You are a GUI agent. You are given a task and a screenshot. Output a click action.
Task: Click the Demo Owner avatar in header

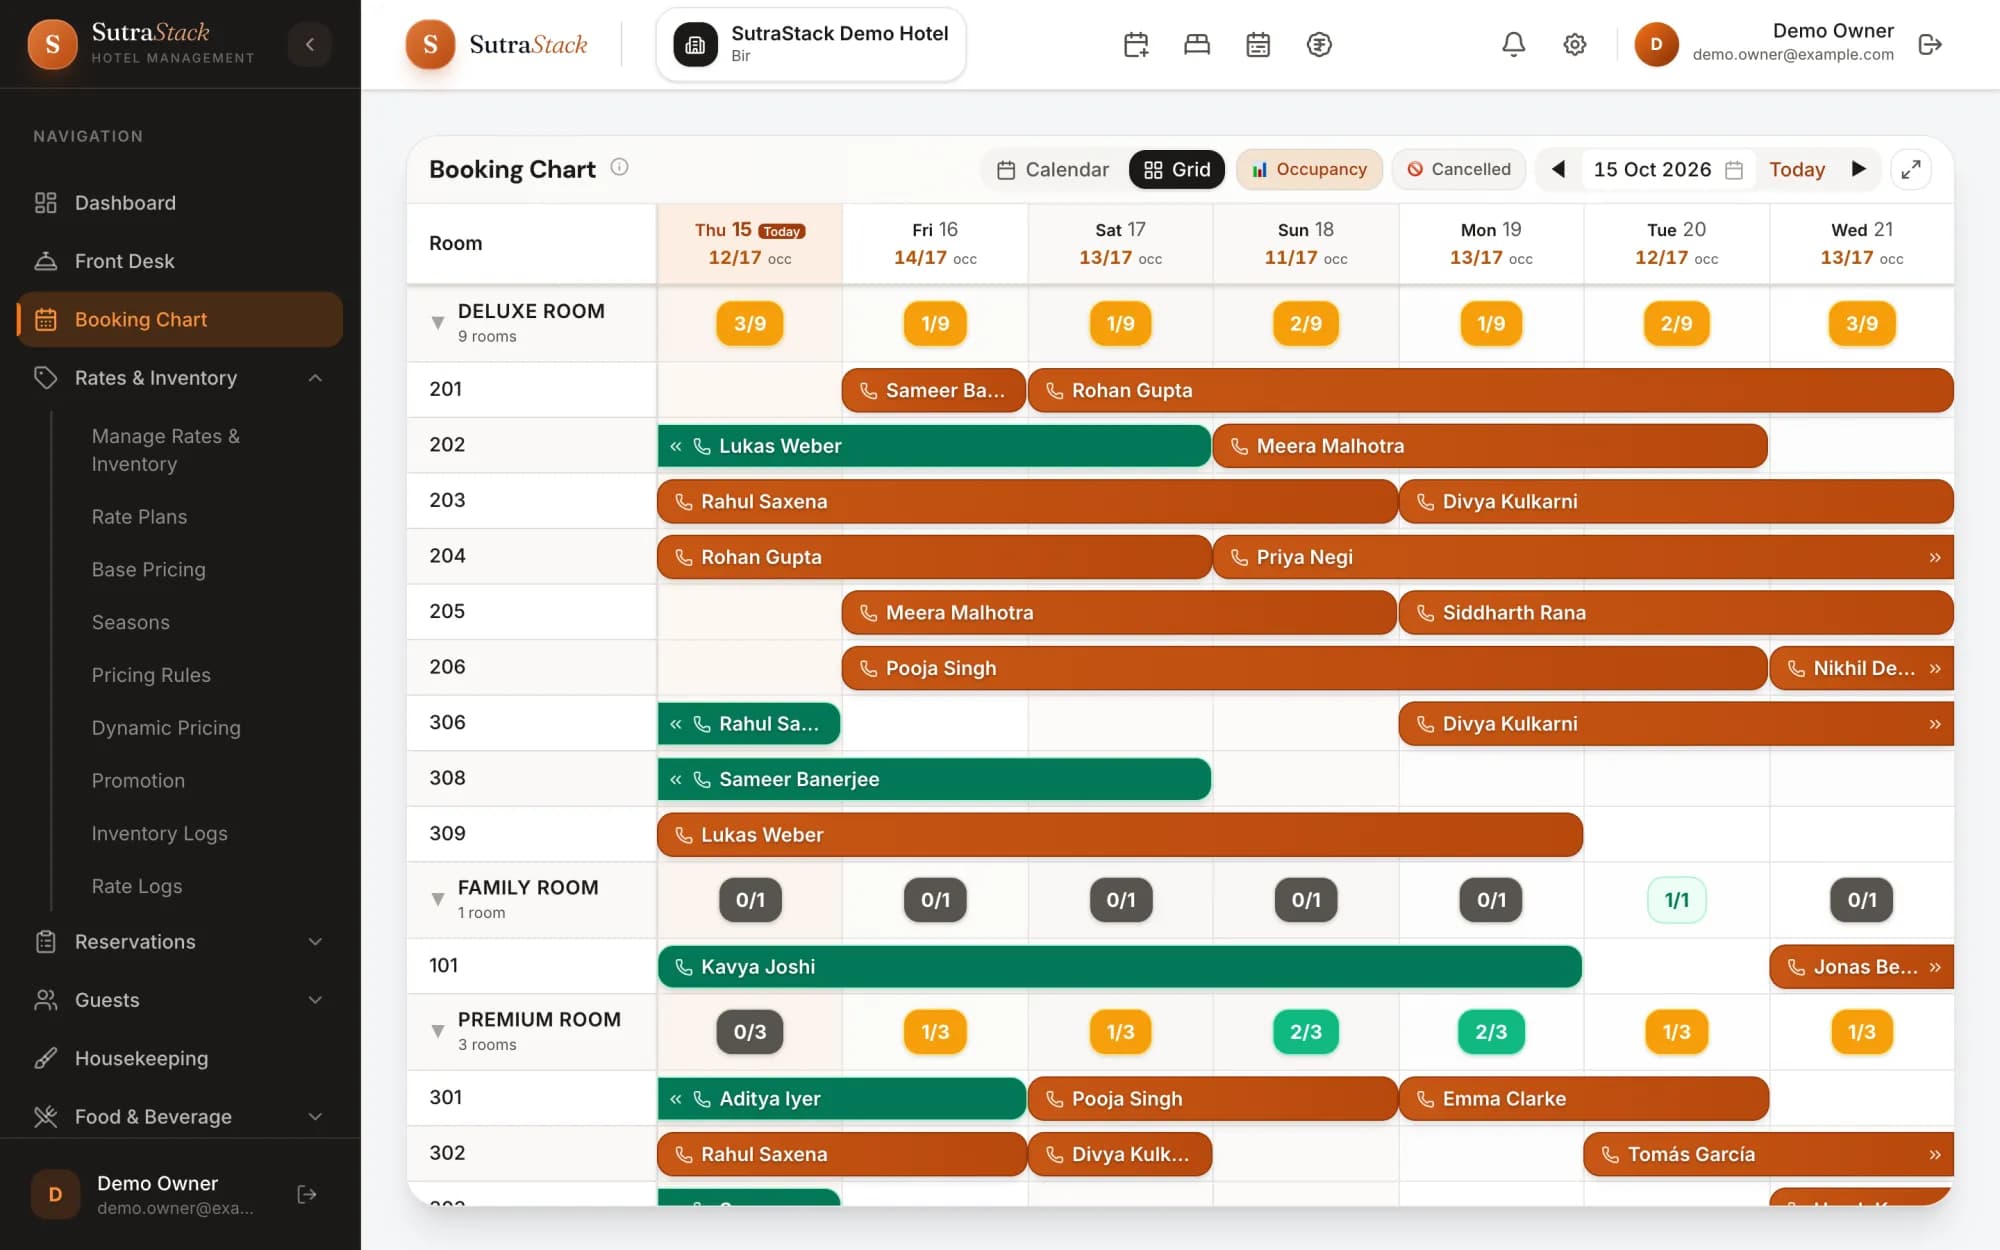(x=1656, y=44)
